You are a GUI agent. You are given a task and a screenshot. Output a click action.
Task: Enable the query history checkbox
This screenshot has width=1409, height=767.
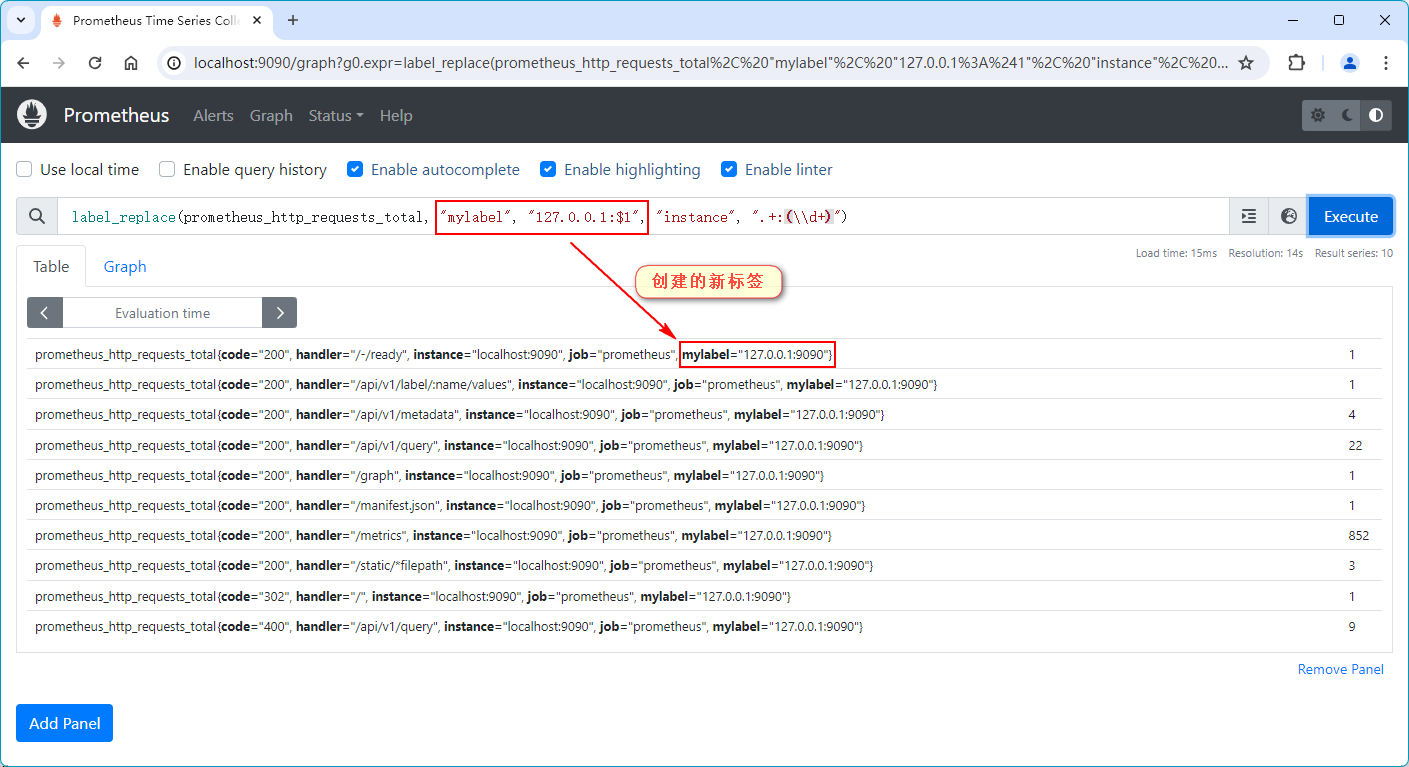point(167,169)
